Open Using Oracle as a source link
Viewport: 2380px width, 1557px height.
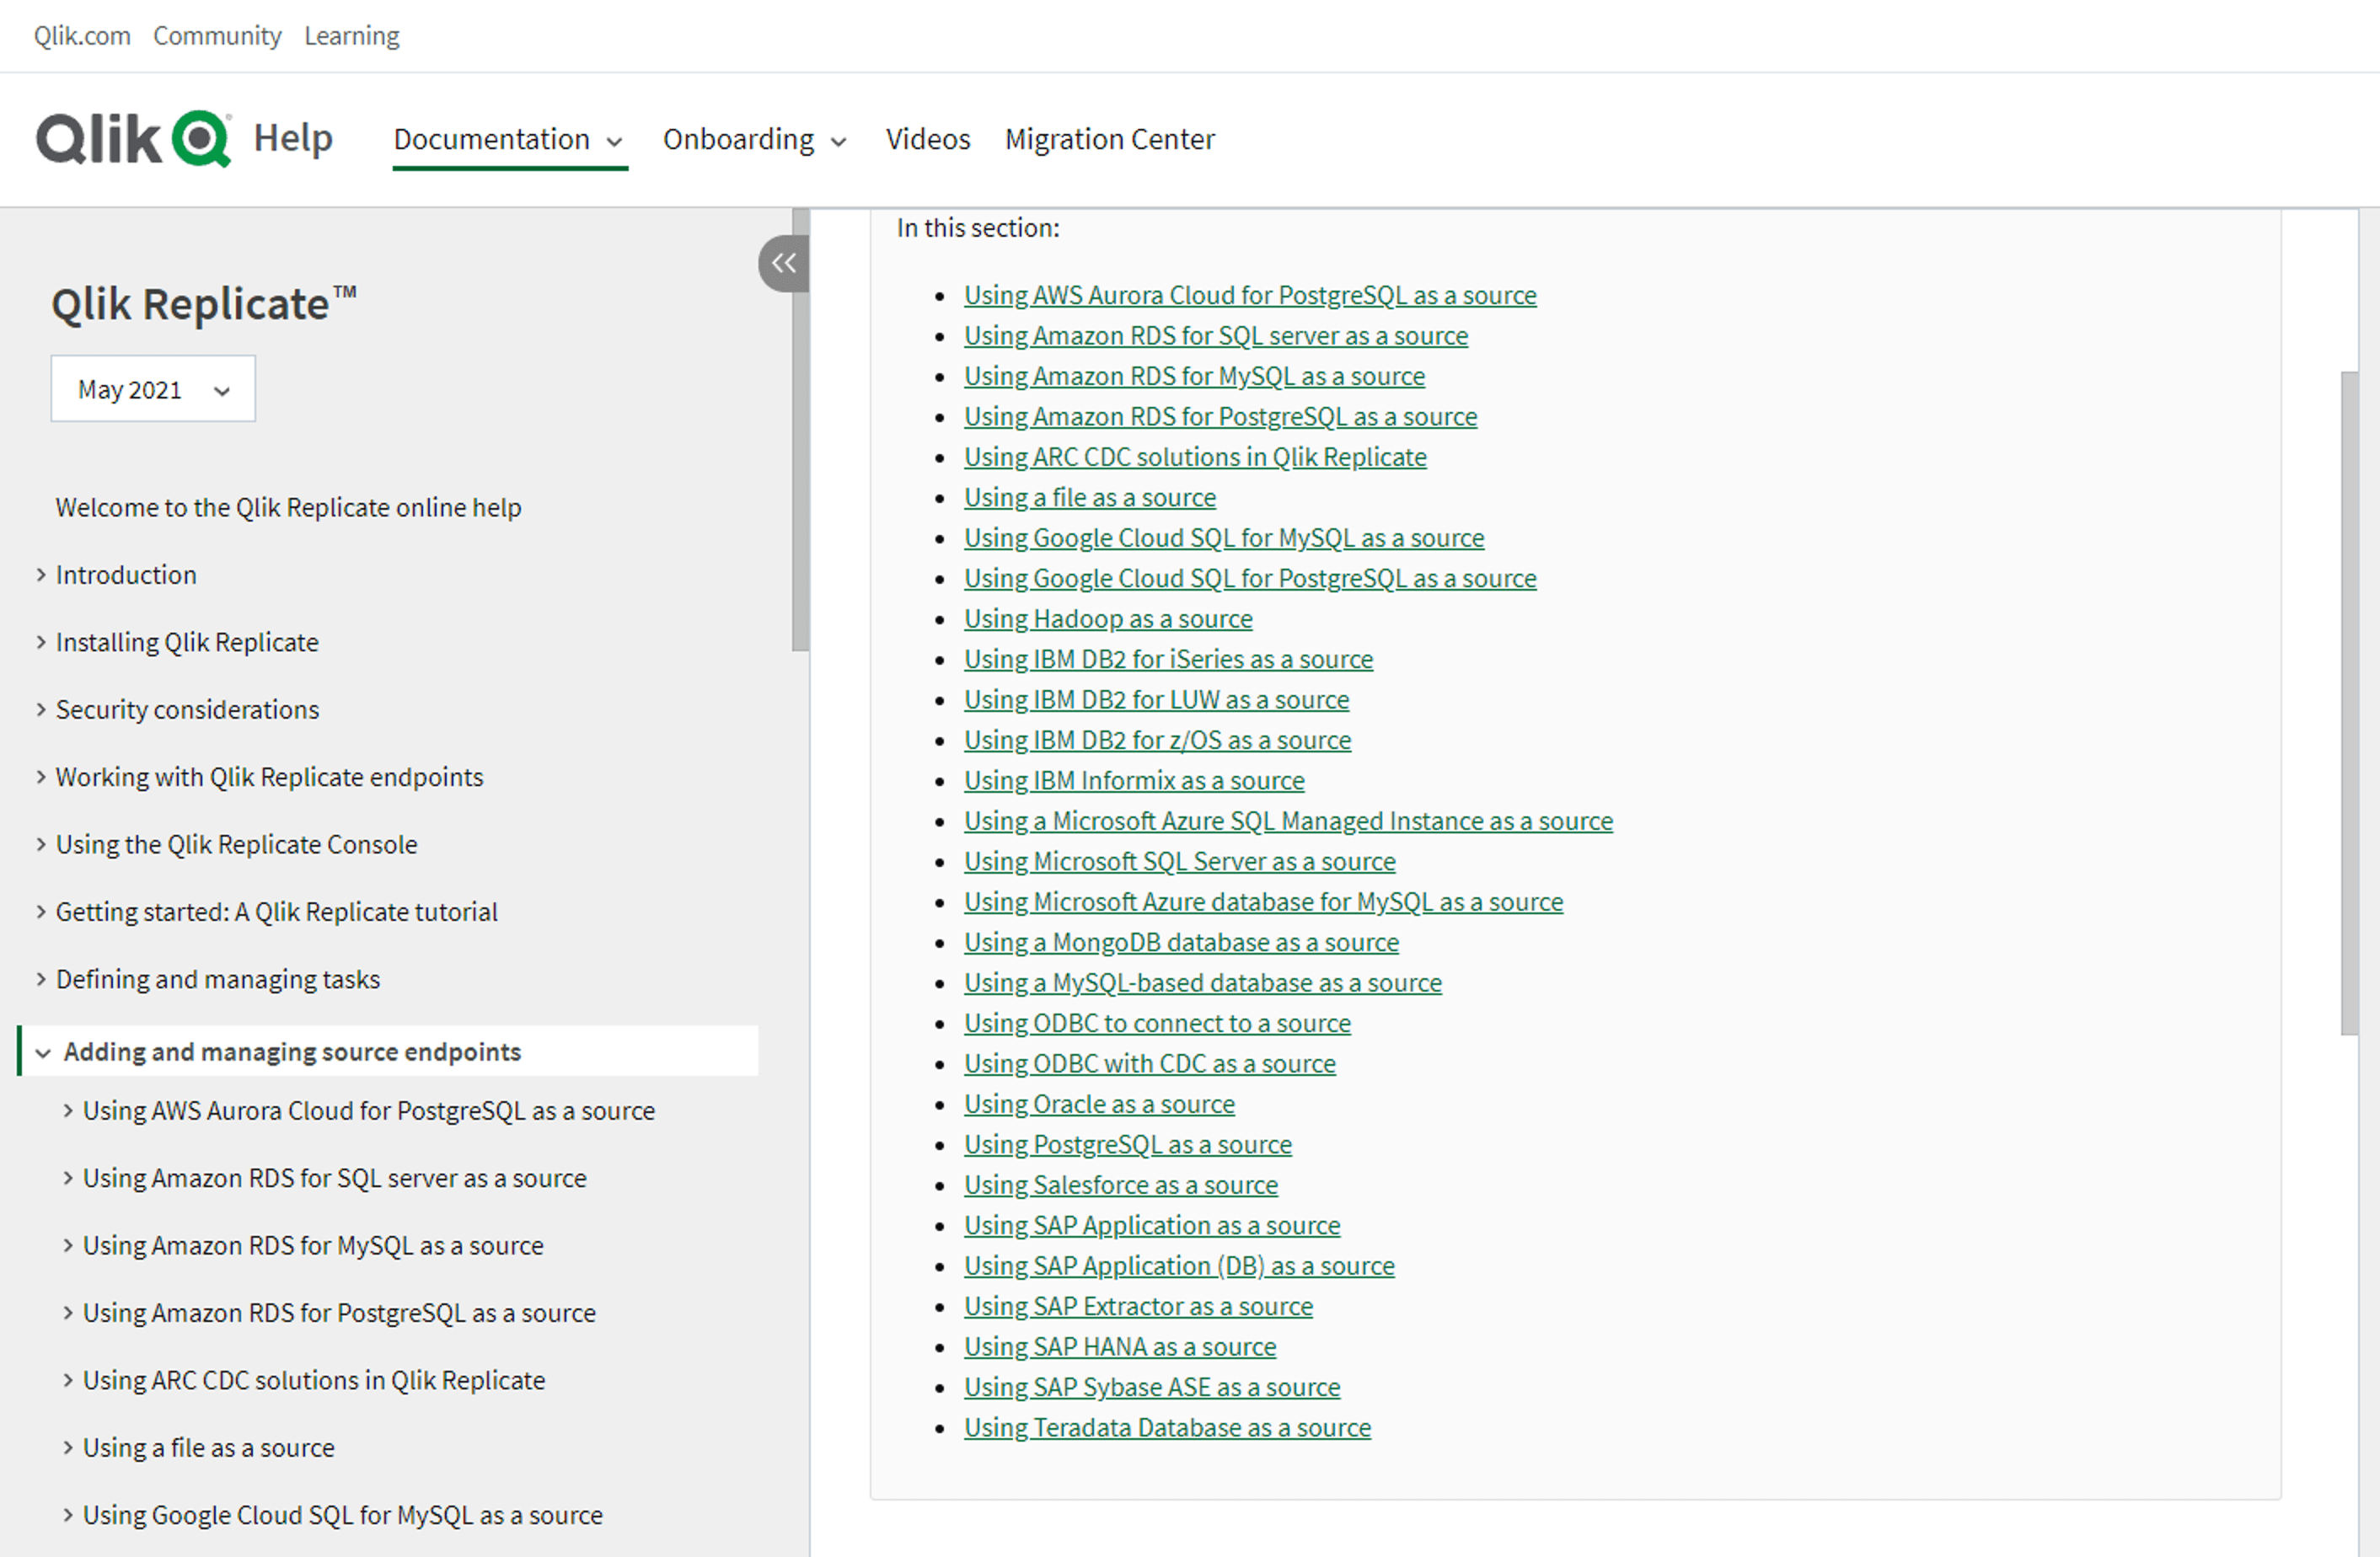point(1098,1104)
